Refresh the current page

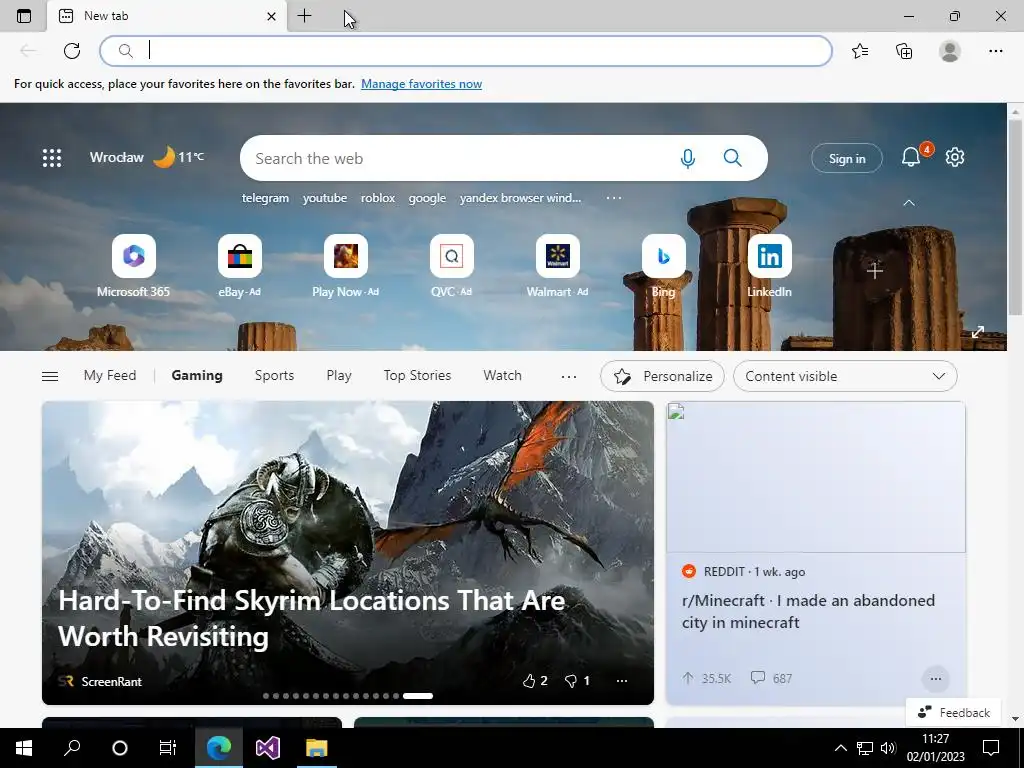[72, 51]
